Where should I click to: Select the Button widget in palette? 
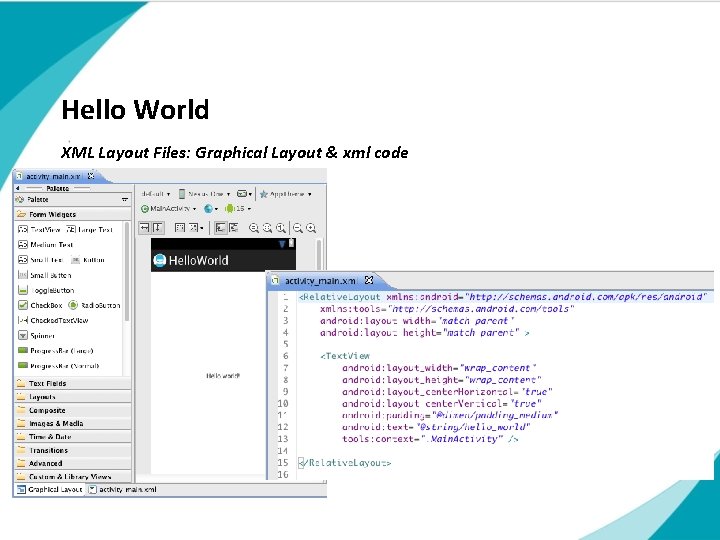pyautogui.click(x=88, y=260)
